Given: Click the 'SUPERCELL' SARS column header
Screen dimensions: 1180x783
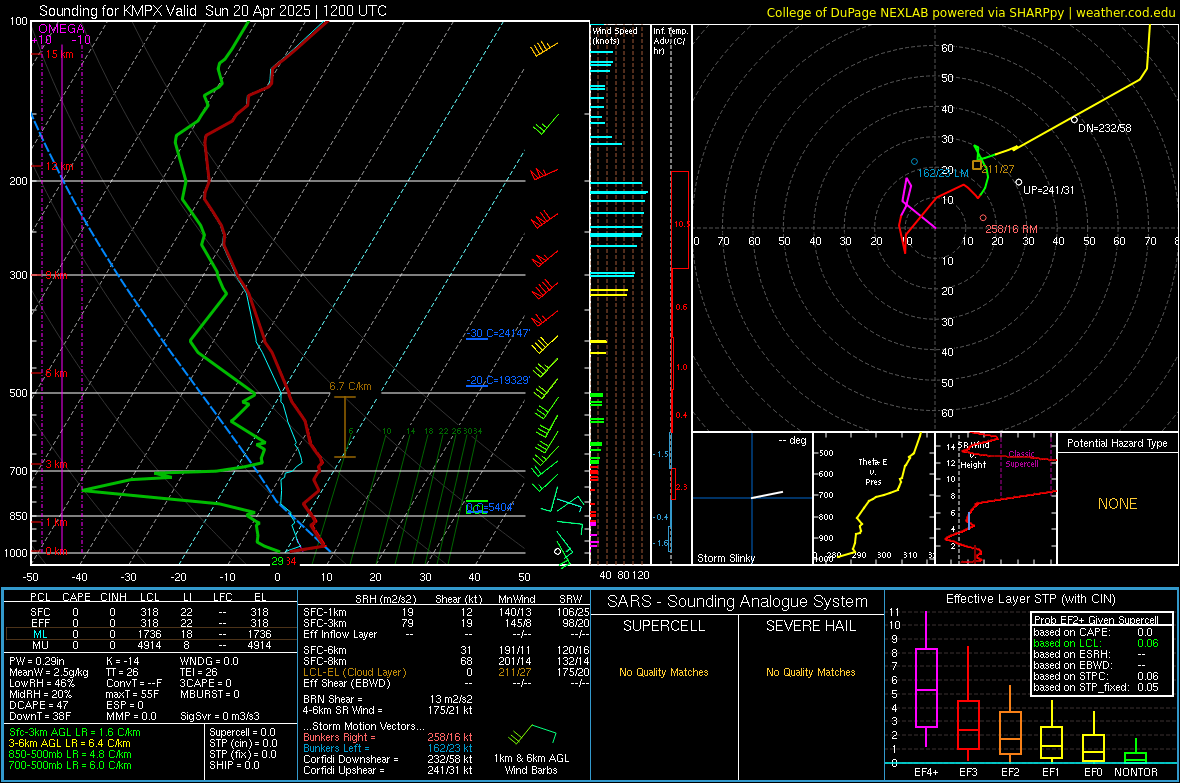Looking at the screenshot, I should 664,626.
